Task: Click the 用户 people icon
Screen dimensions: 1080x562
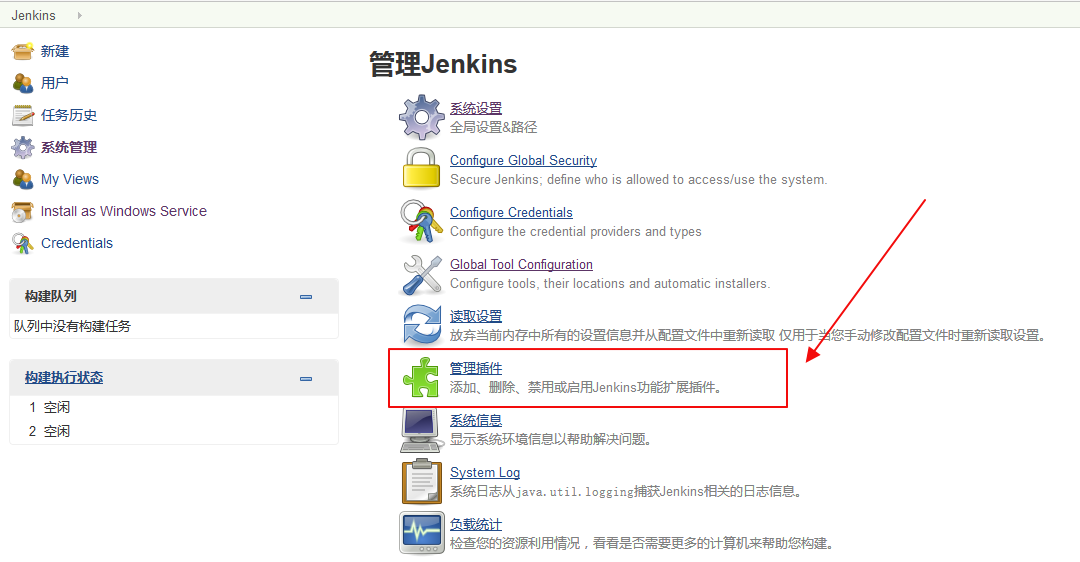Action: (x=23, y=83)
